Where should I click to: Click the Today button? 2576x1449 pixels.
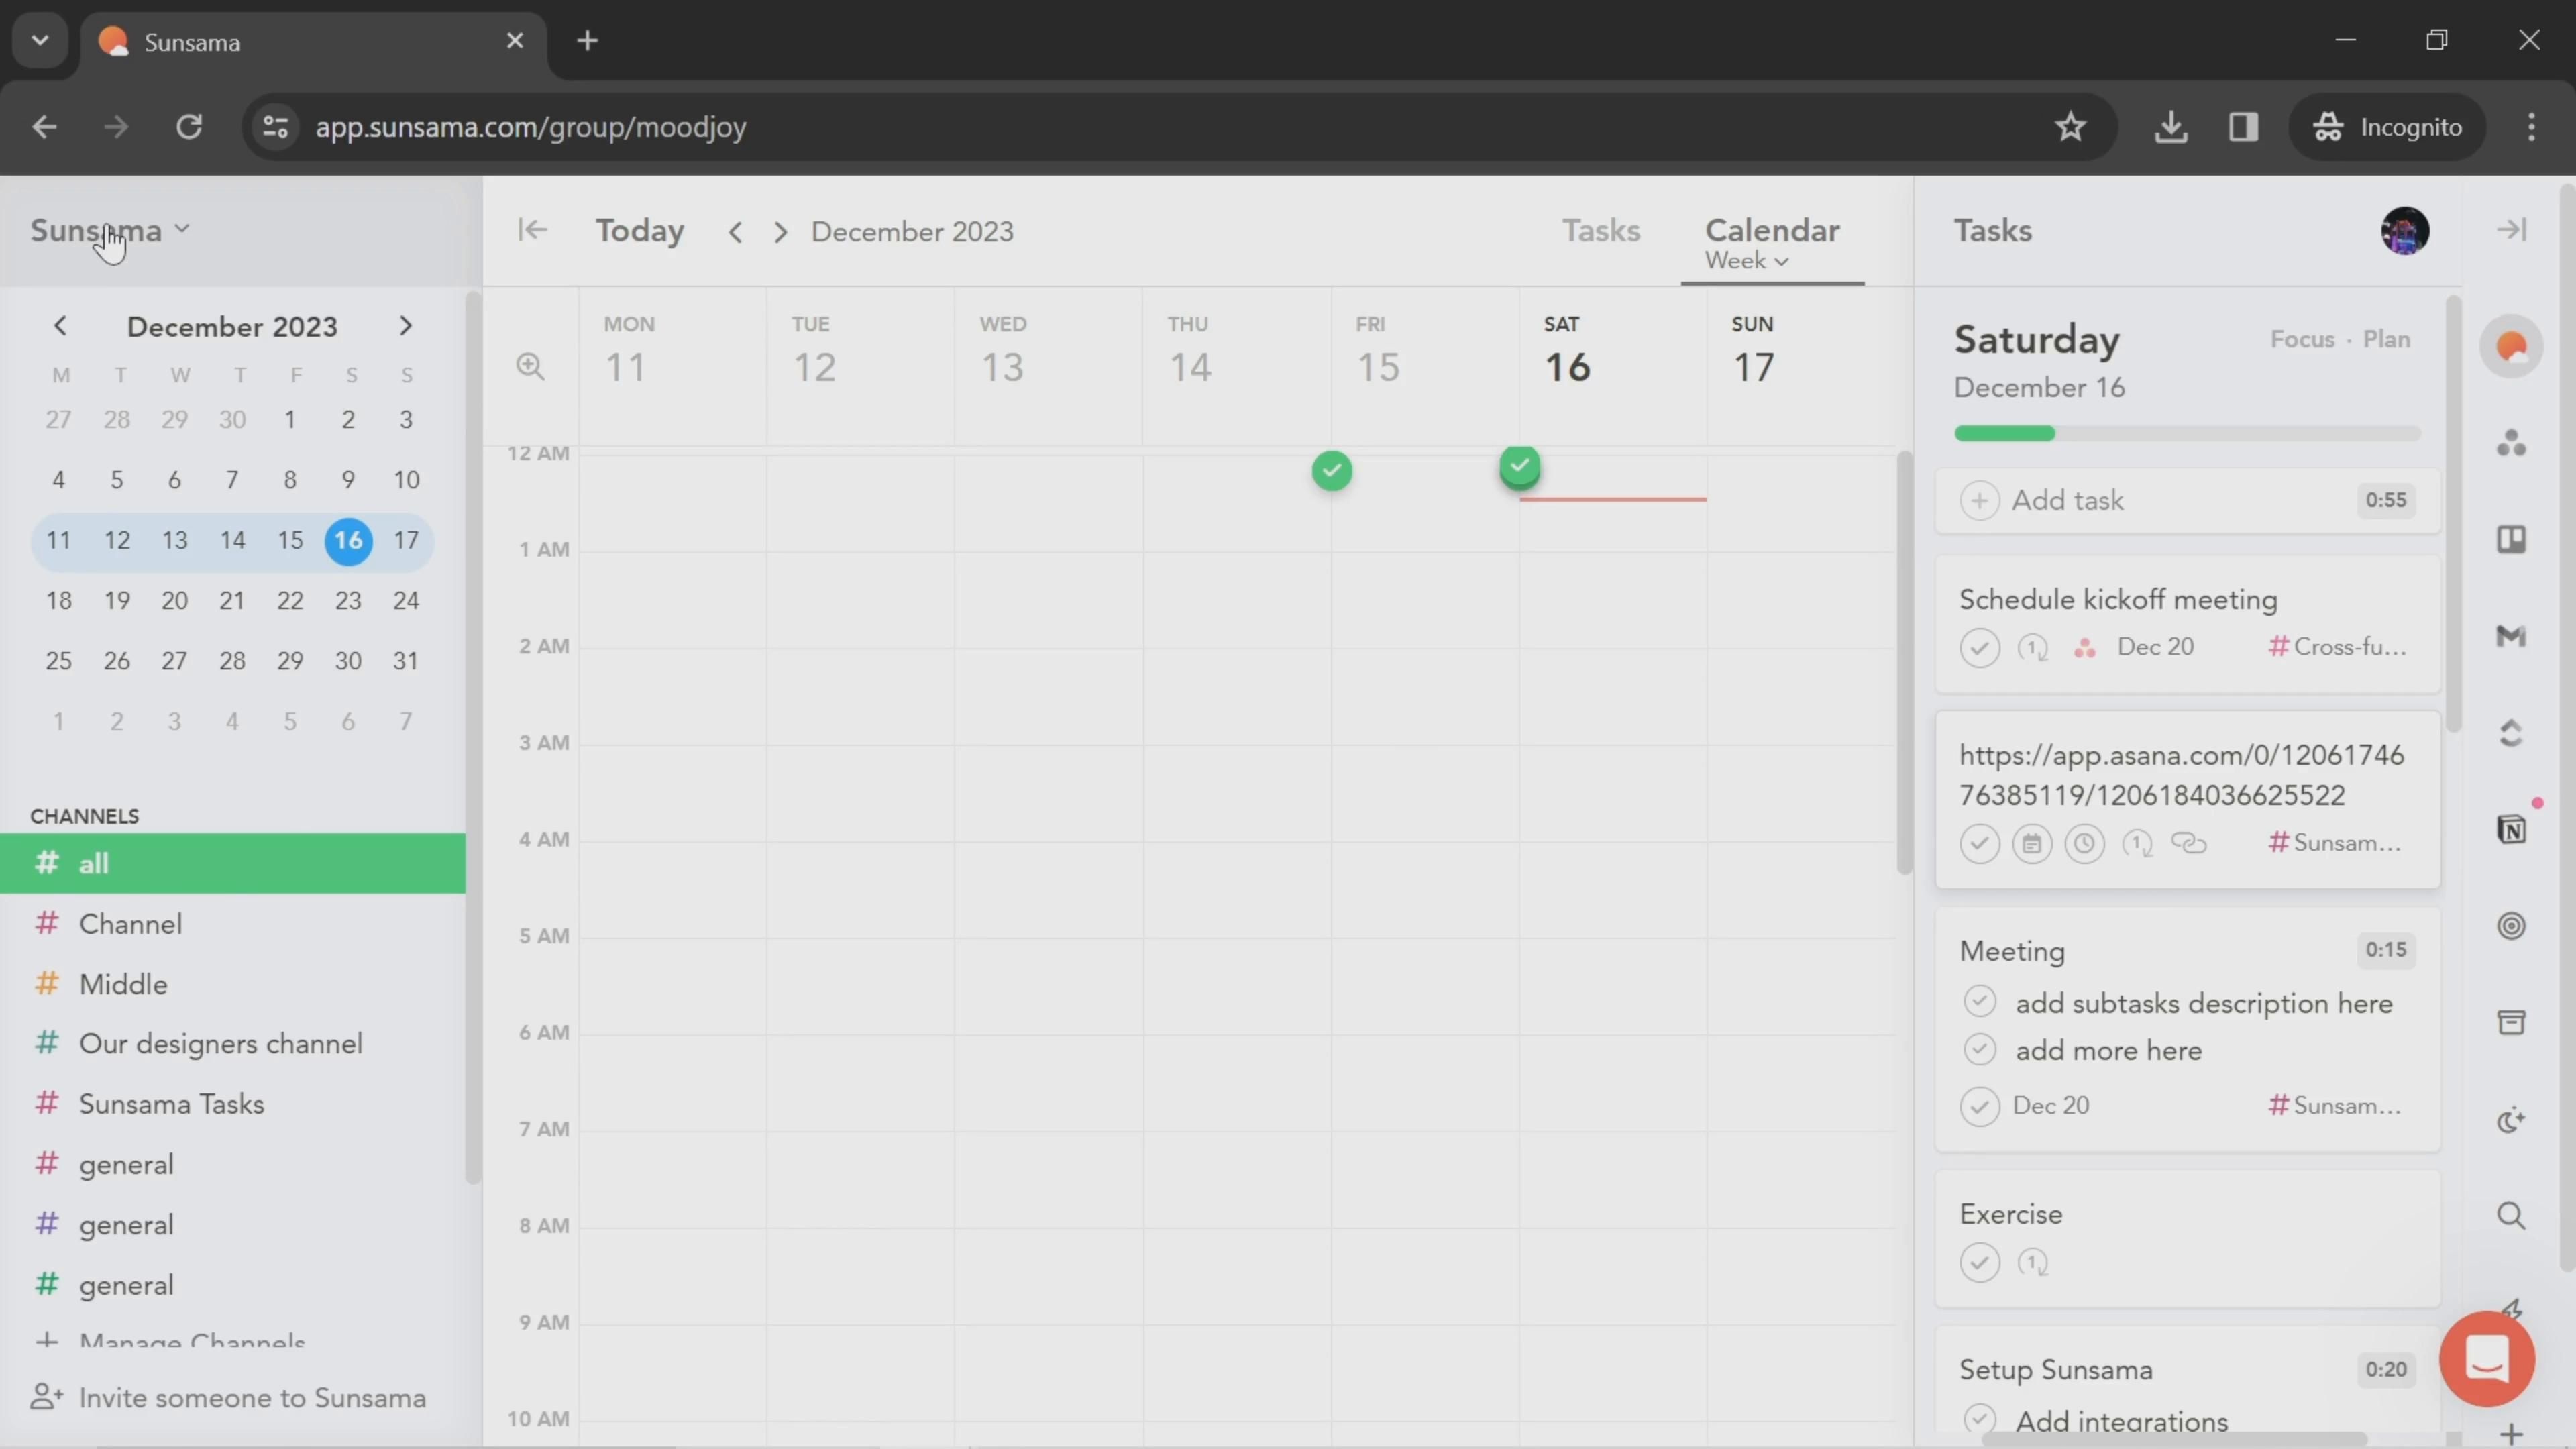pos(640,230)
